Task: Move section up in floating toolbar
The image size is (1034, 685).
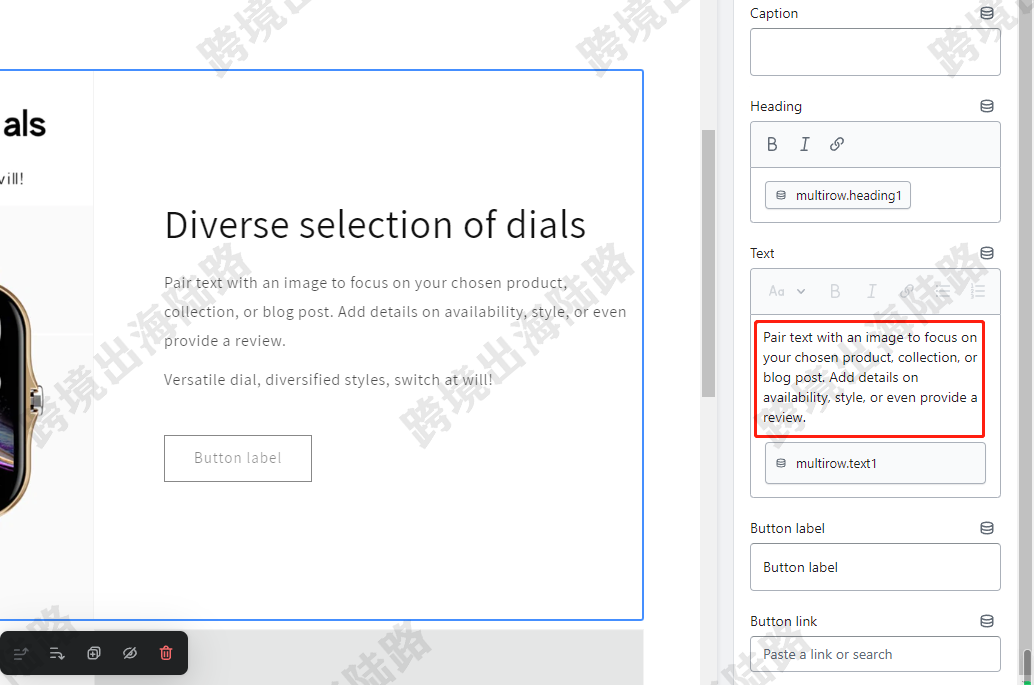Action: 20,653
